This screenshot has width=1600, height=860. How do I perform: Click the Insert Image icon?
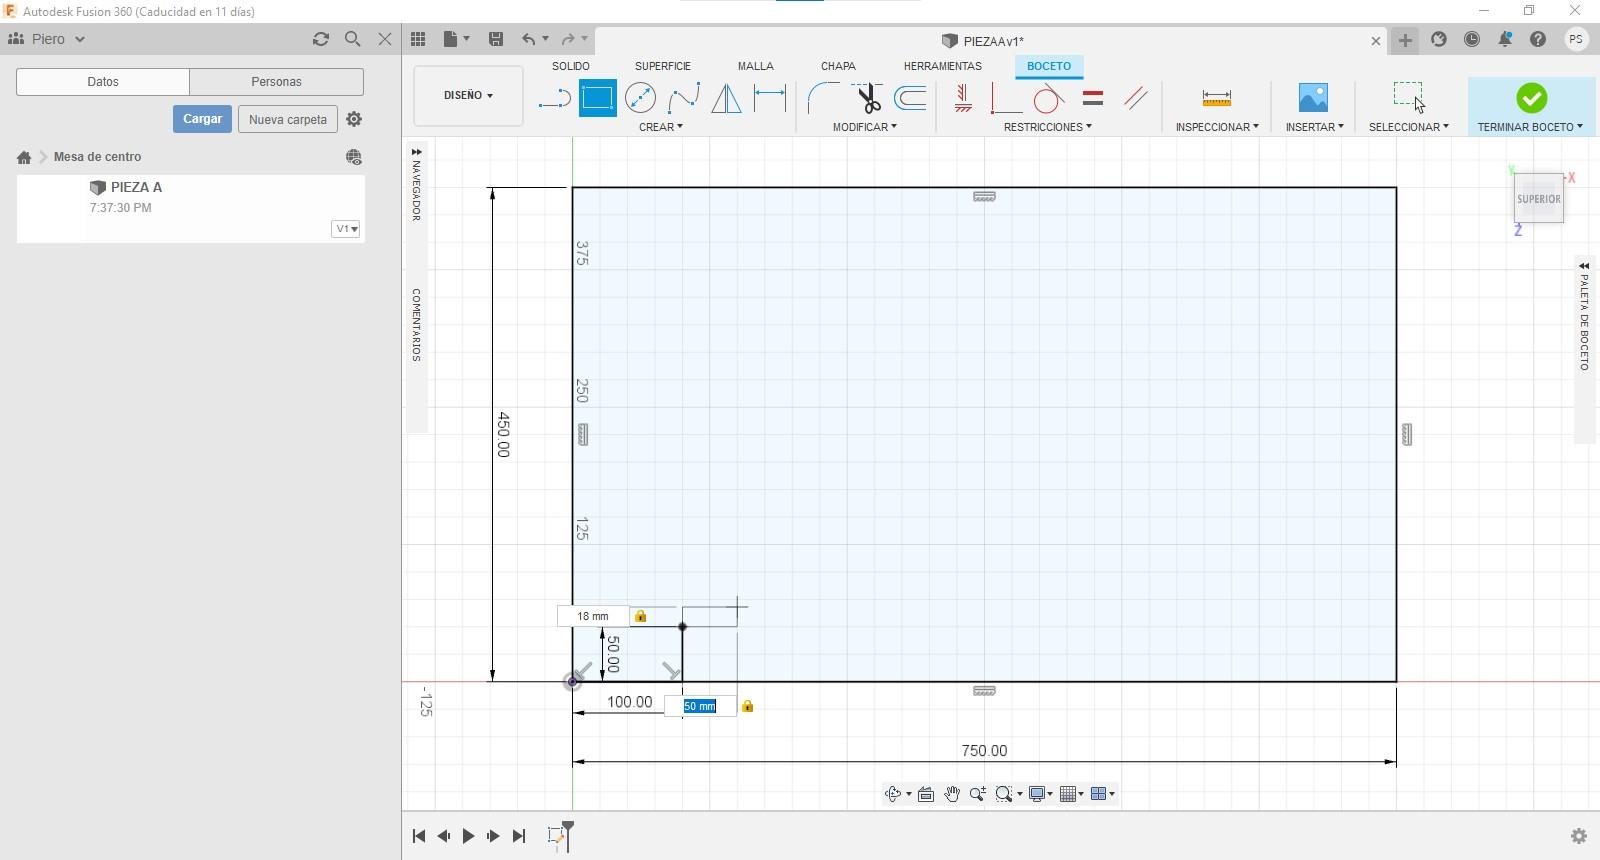point(1313,98)
